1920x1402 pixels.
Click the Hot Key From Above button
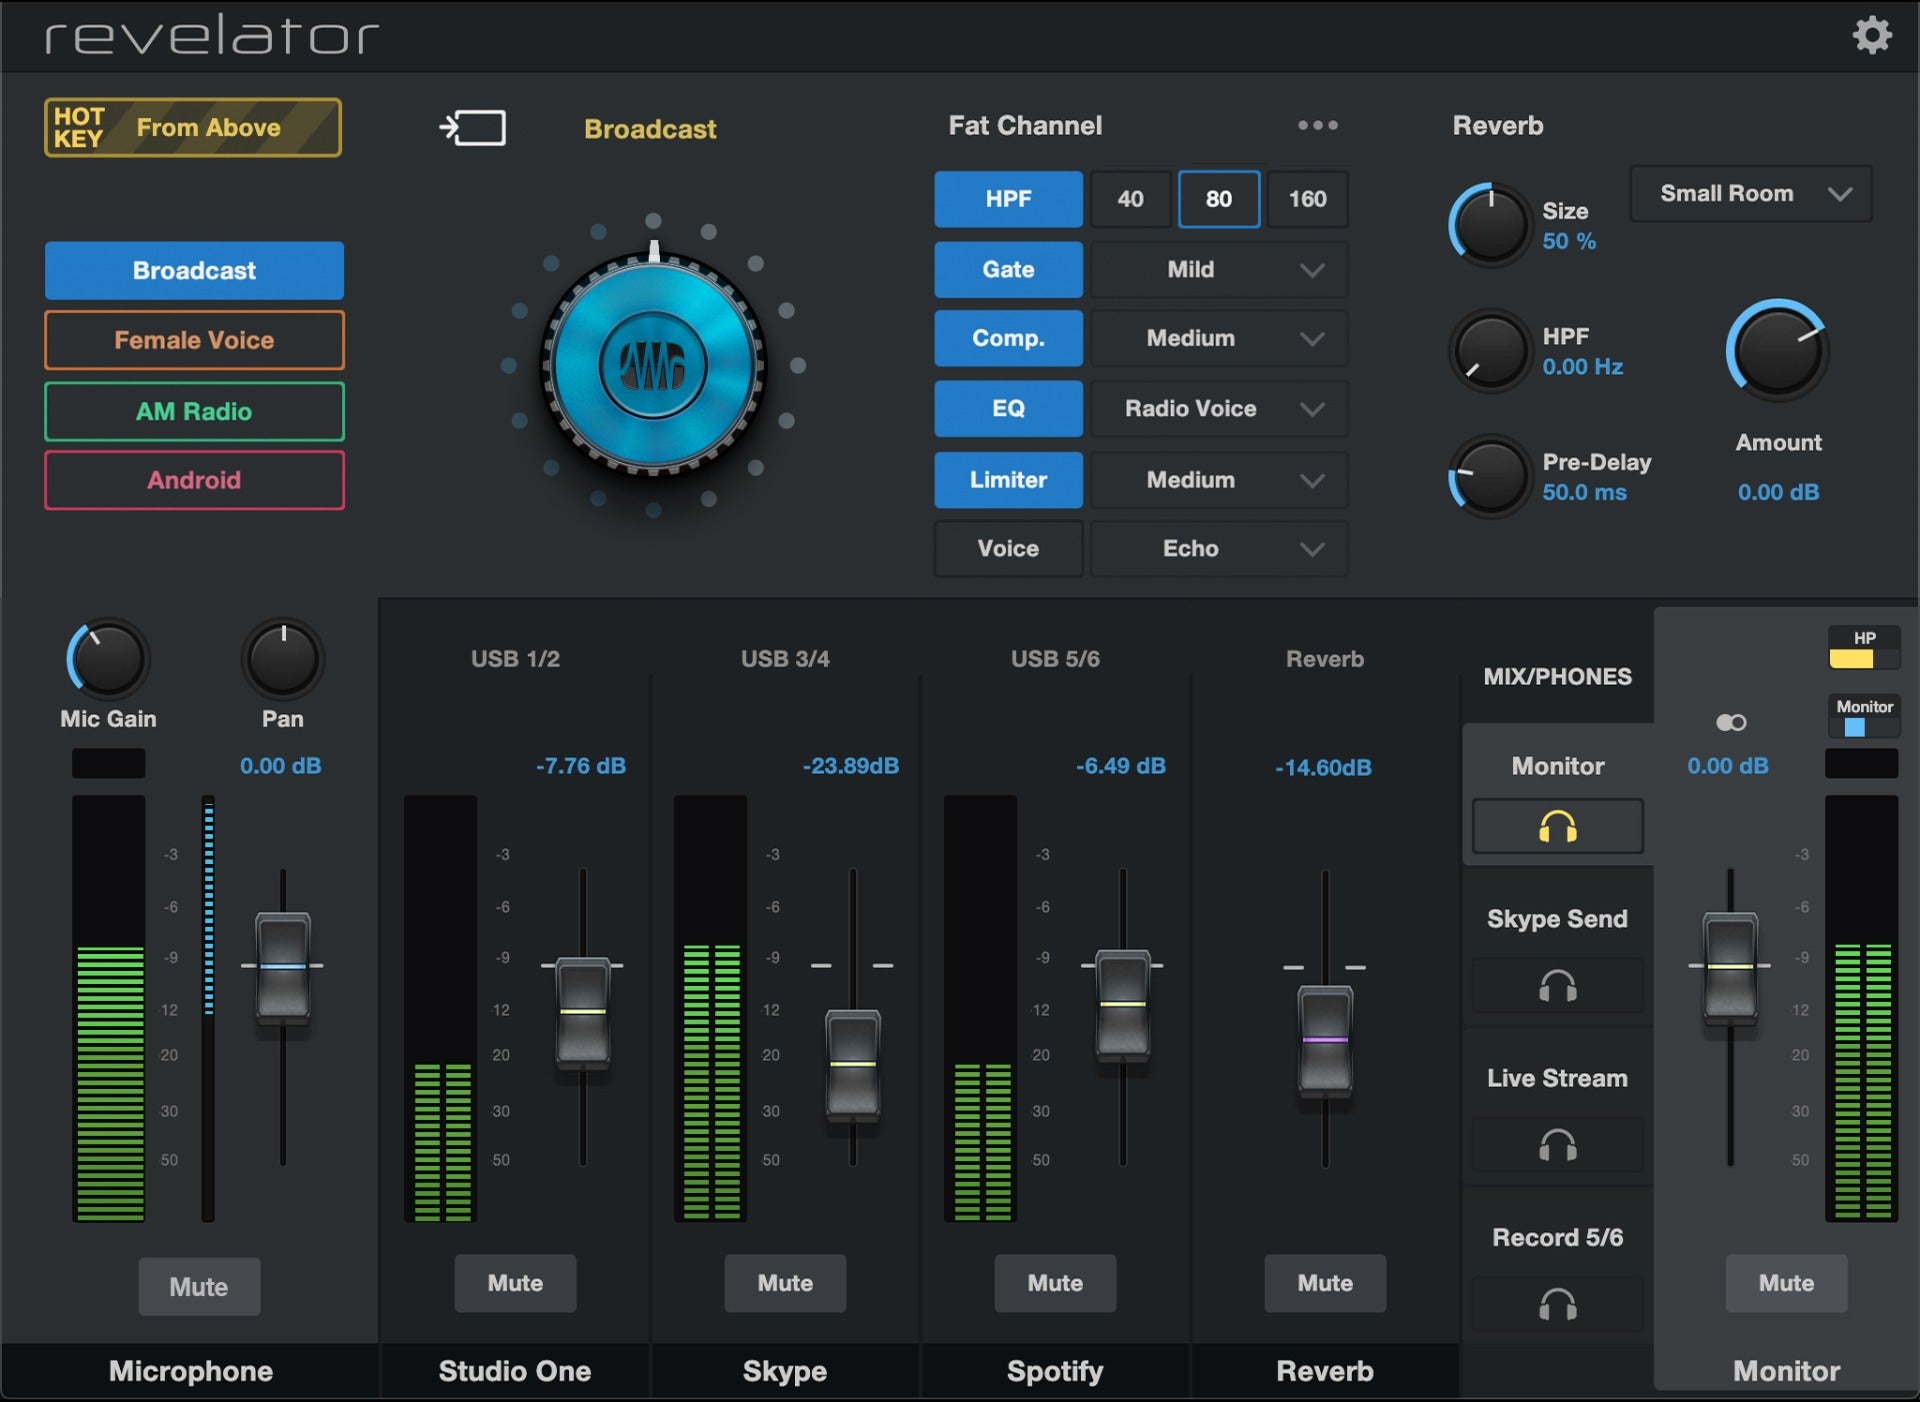pos(193,128)
